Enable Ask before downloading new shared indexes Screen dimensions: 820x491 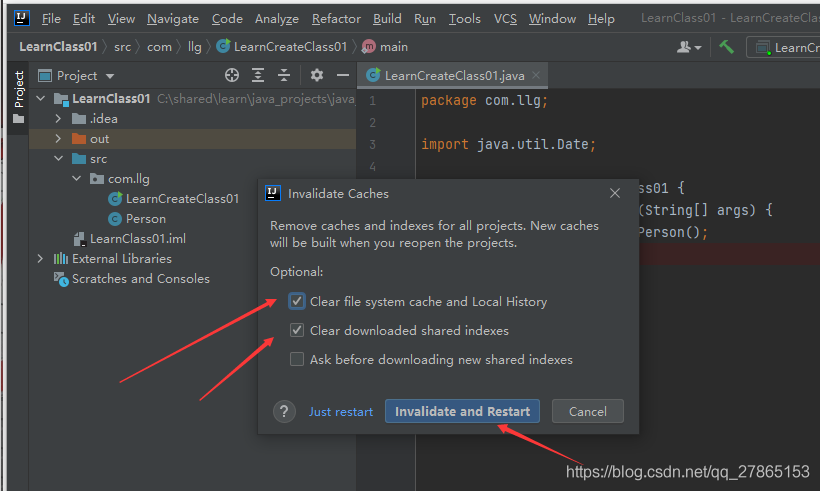tap(297, 359)
